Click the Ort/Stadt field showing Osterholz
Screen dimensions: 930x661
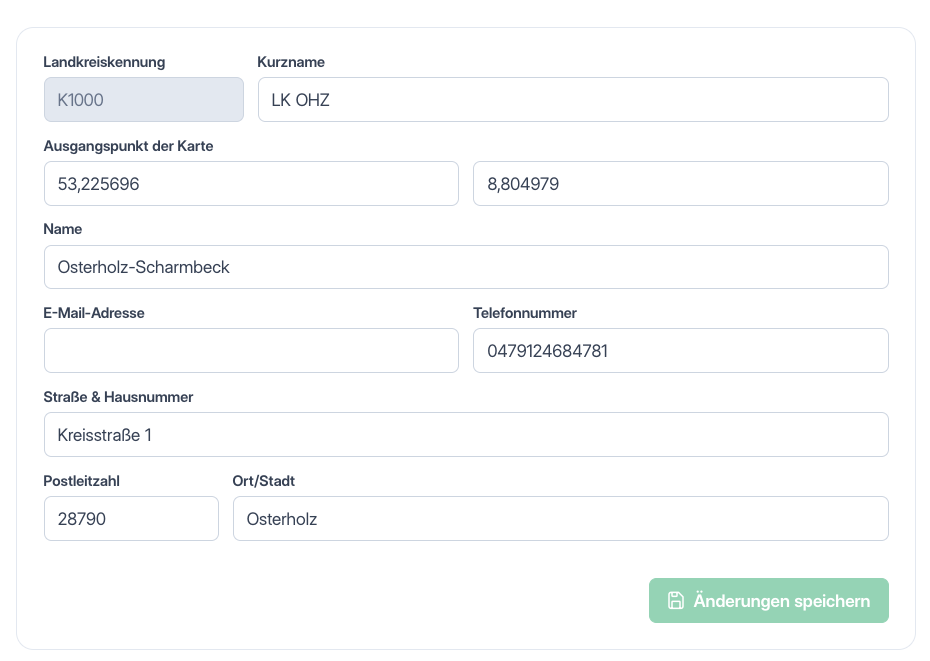point(560,519)
